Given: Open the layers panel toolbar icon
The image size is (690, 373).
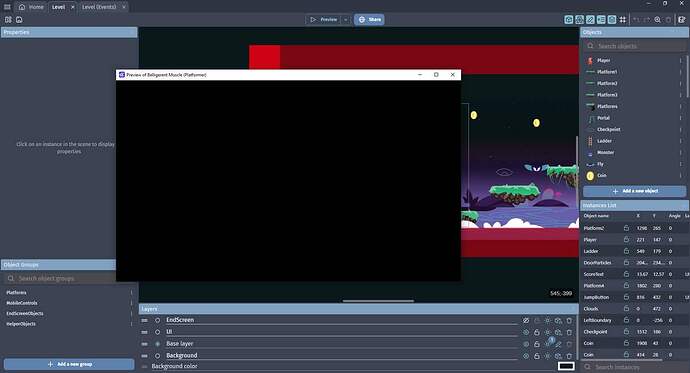Looking at the screenshot, I should click(x=612, y=19).
